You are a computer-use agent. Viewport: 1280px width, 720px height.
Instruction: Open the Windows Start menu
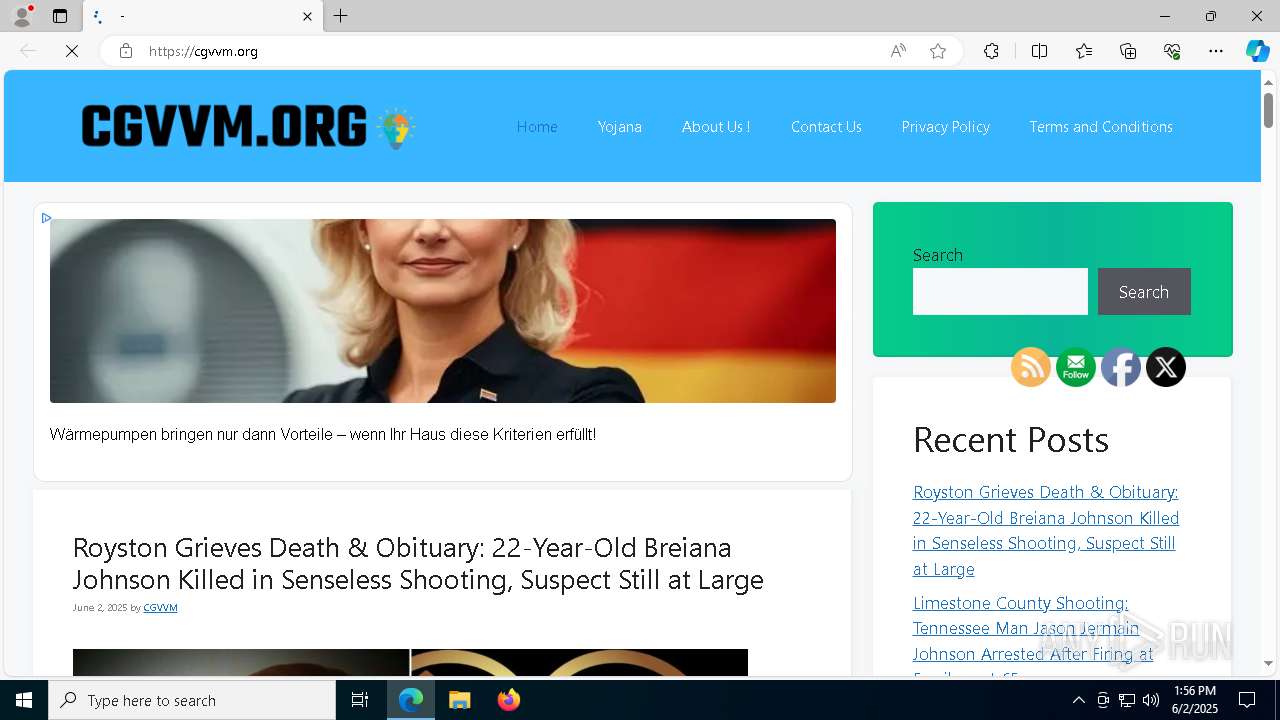[24, 700]
